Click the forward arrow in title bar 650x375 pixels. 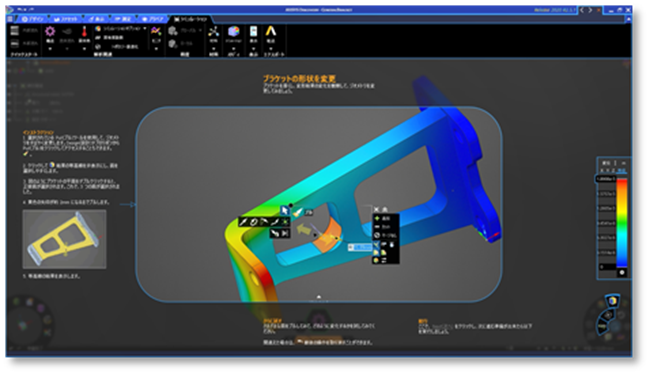(590, 10)
